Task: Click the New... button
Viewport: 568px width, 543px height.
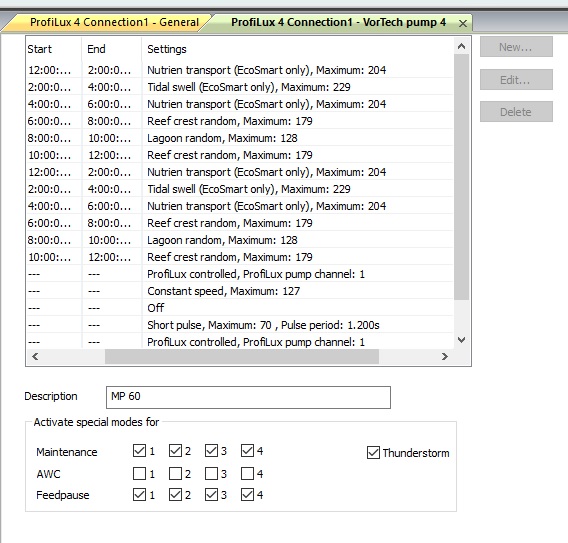Action: (516, 47)
